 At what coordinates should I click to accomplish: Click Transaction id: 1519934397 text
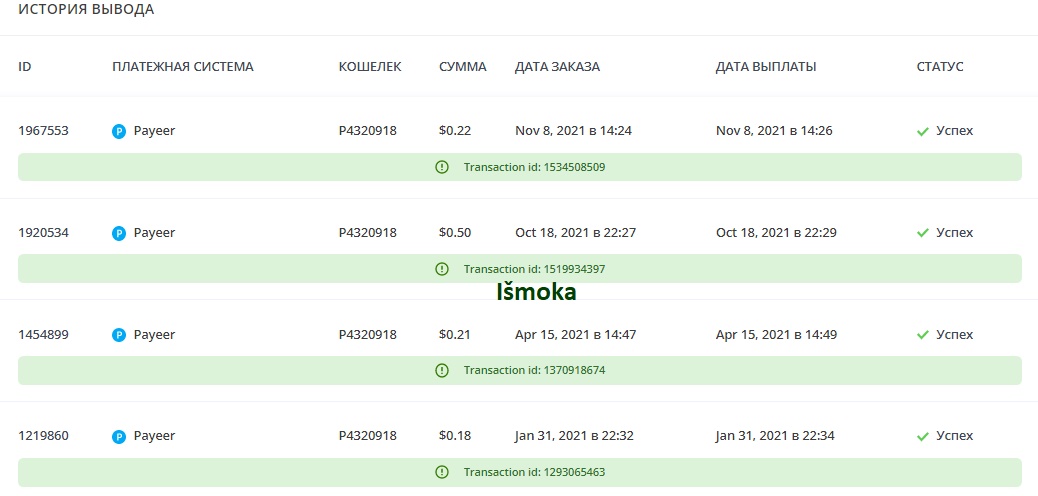tap(534, 269)
